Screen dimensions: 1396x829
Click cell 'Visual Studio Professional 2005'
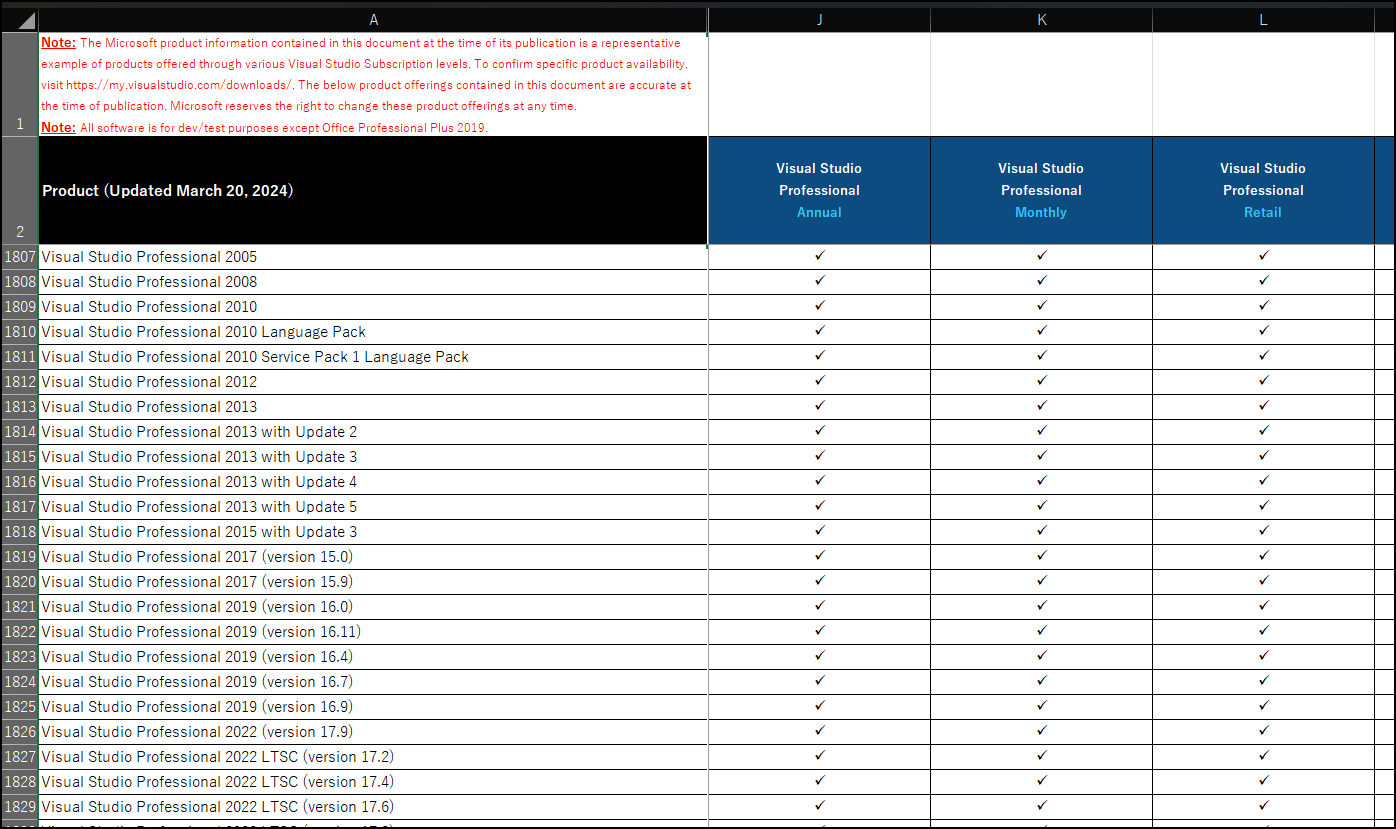[x=373, y=257]
